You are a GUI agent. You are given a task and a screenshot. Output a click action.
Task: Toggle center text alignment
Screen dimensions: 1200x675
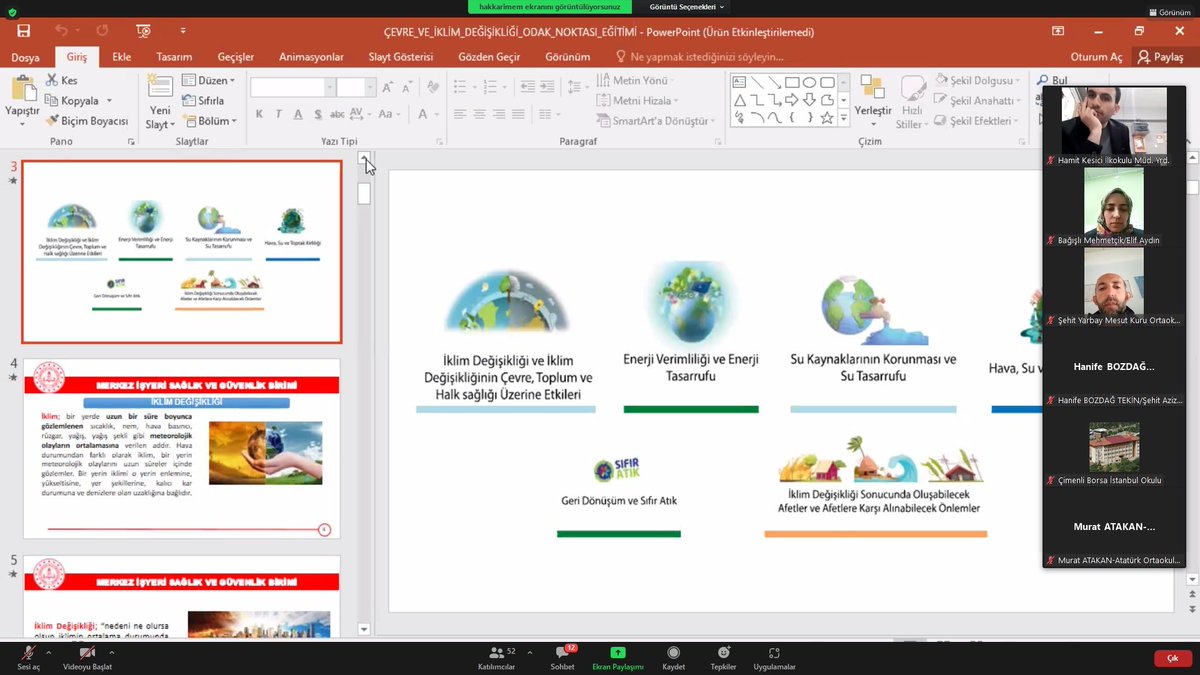pyautogui.click(x=480, y=115)
